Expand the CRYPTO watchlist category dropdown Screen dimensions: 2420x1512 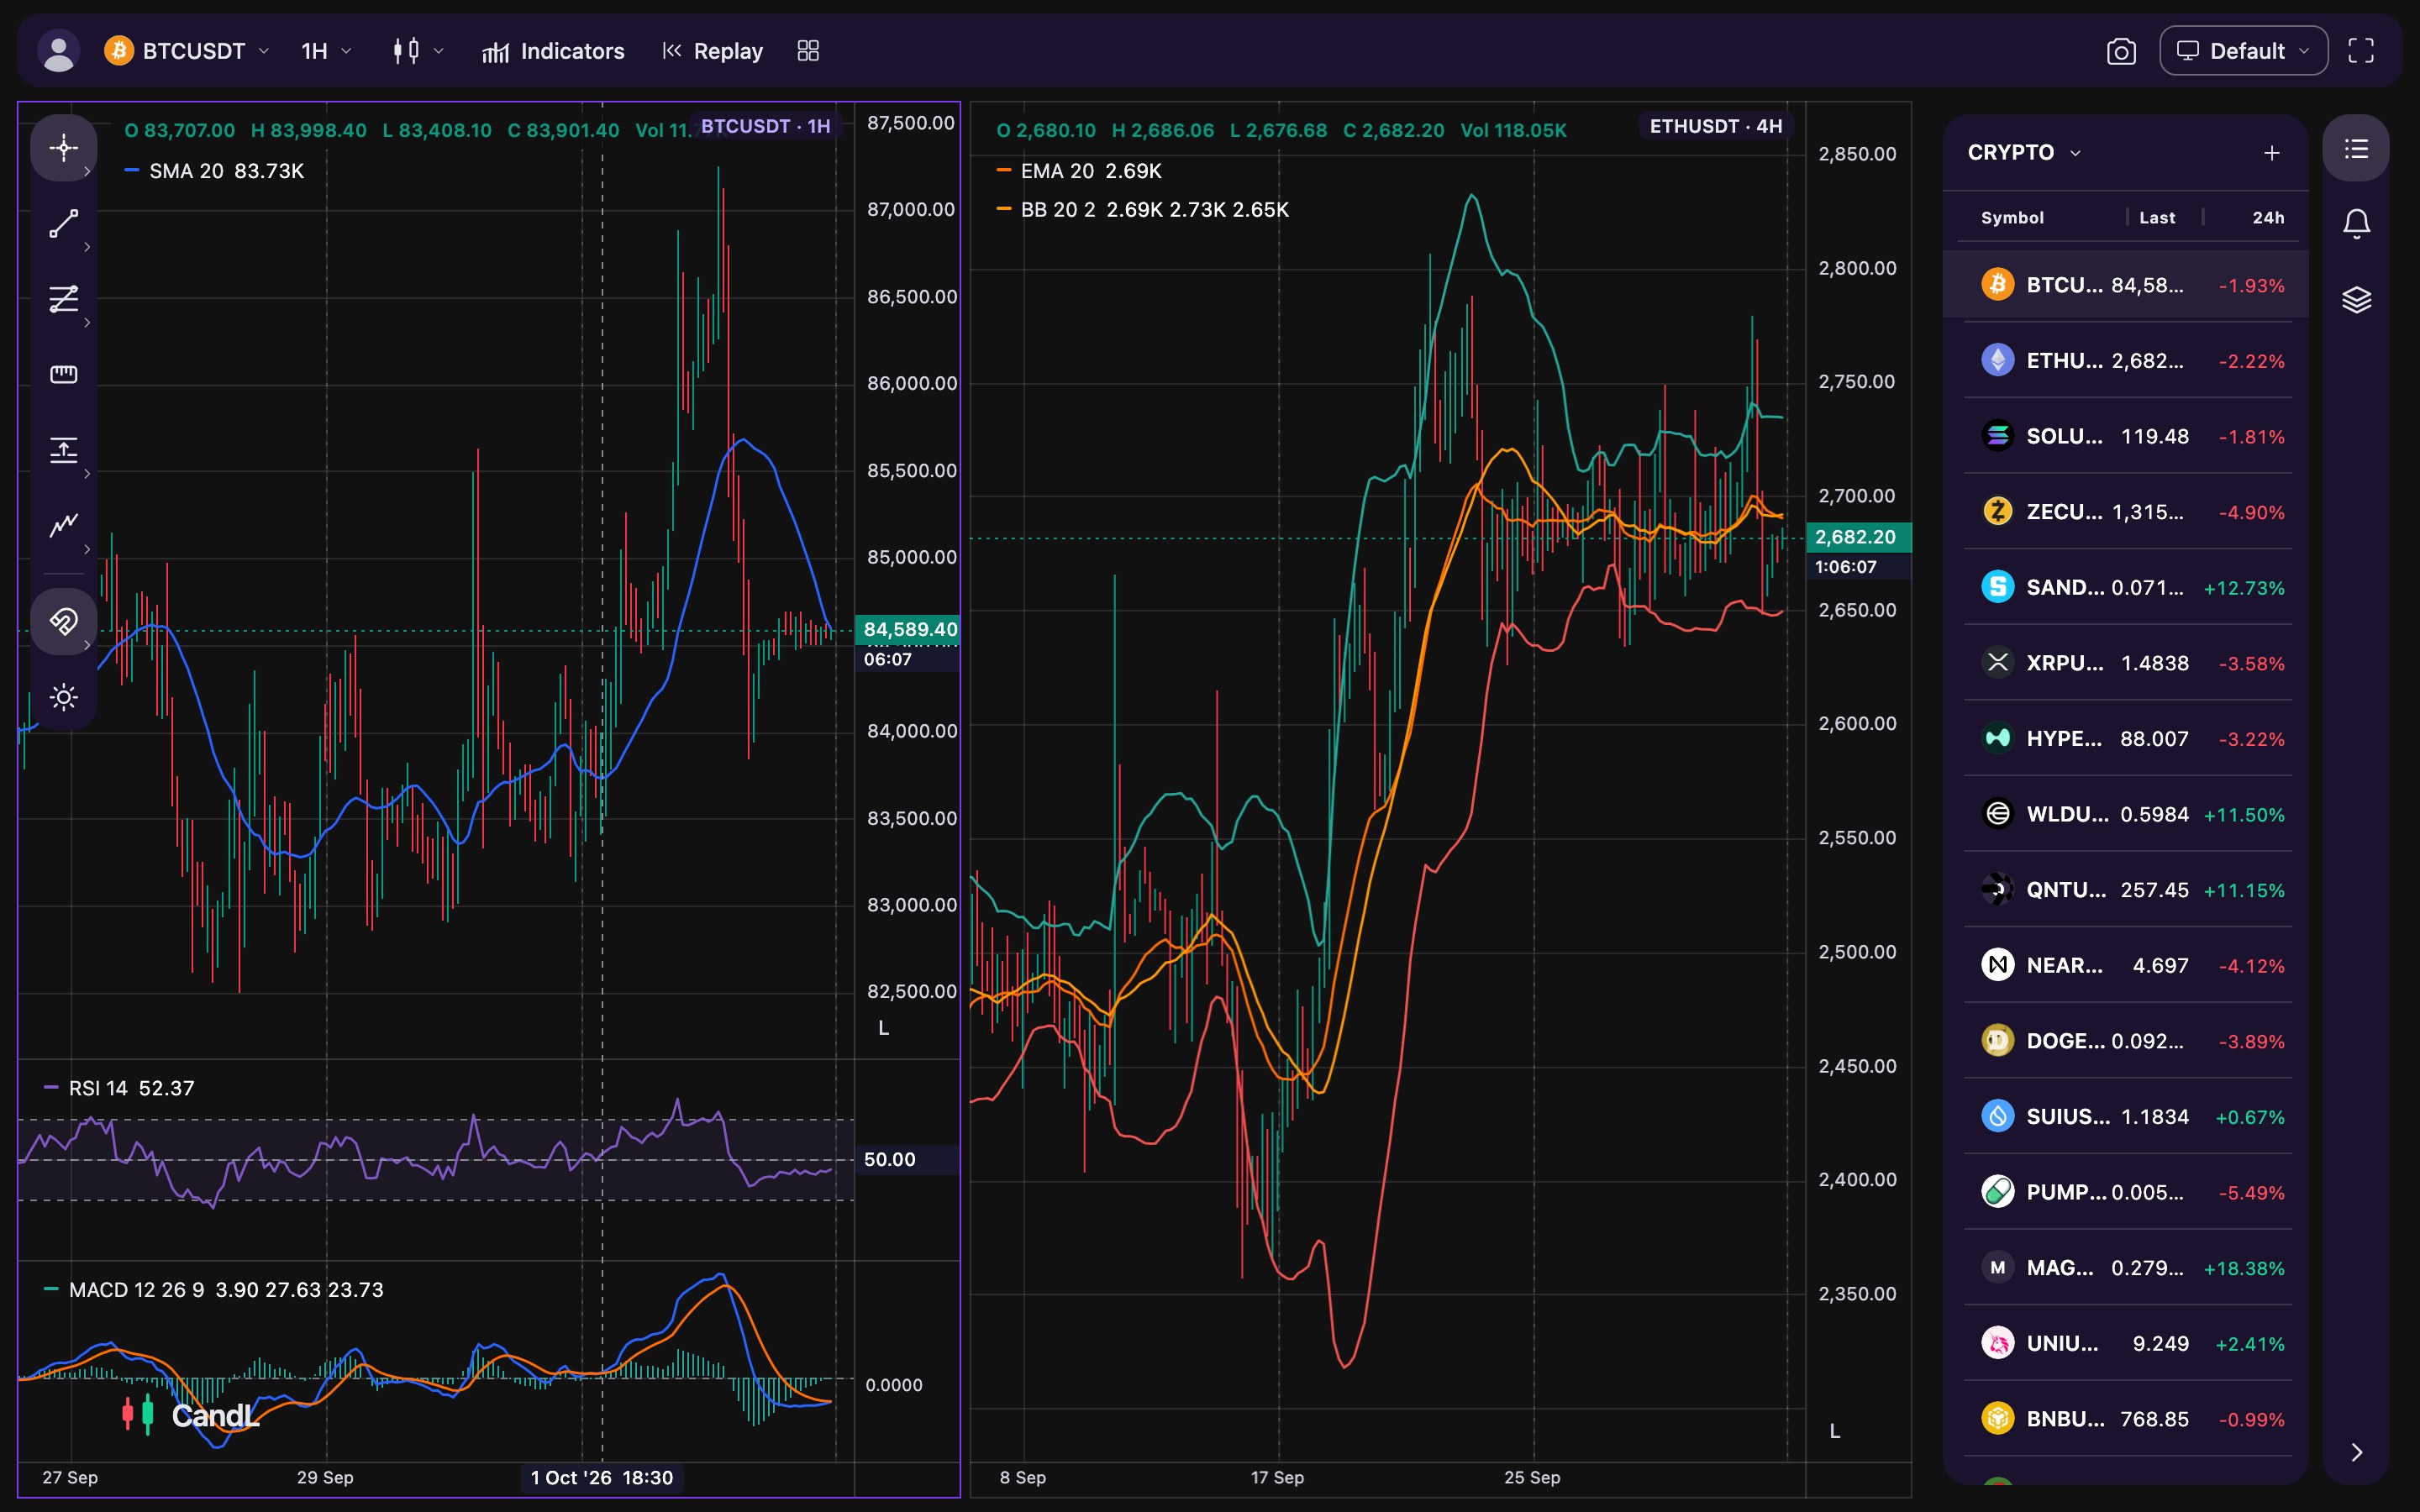pyautogui.click(x=2024, y=153)
